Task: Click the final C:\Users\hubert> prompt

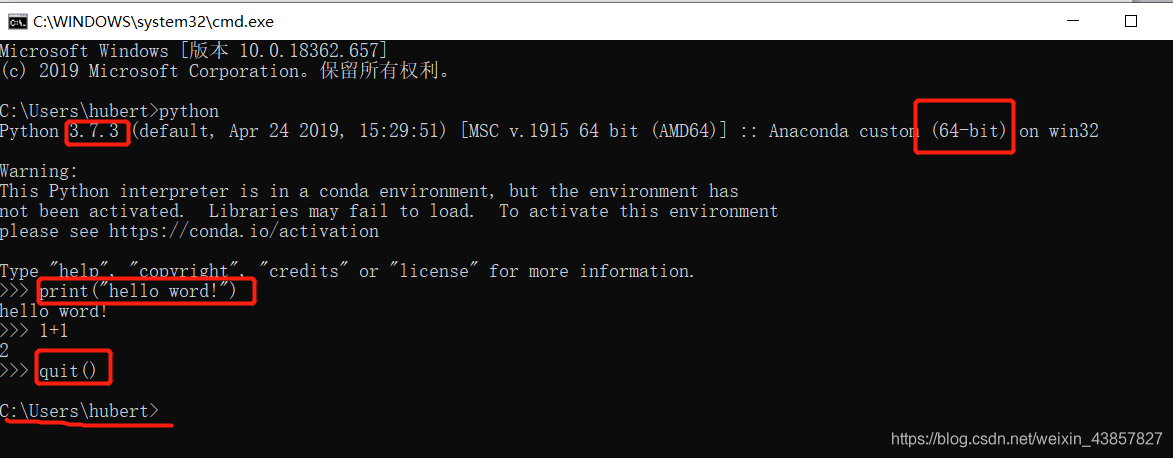Action: (x=79, y=411)
